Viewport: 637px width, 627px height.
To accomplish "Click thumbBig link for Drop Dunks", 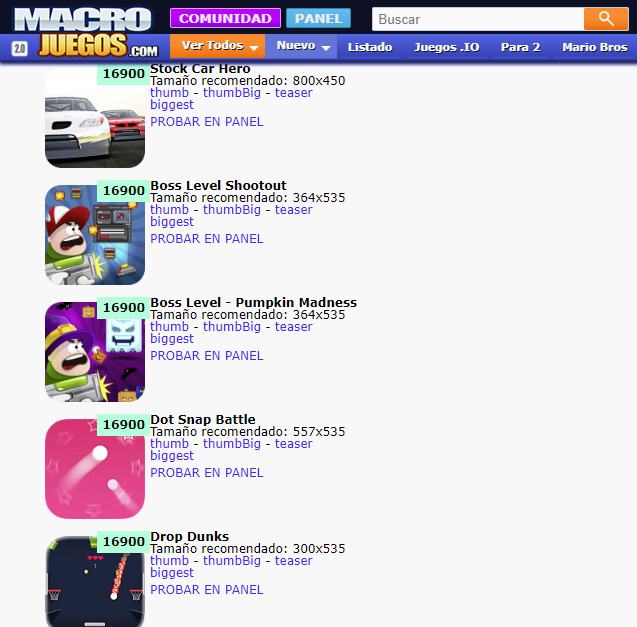I will (x=232, y=561).
